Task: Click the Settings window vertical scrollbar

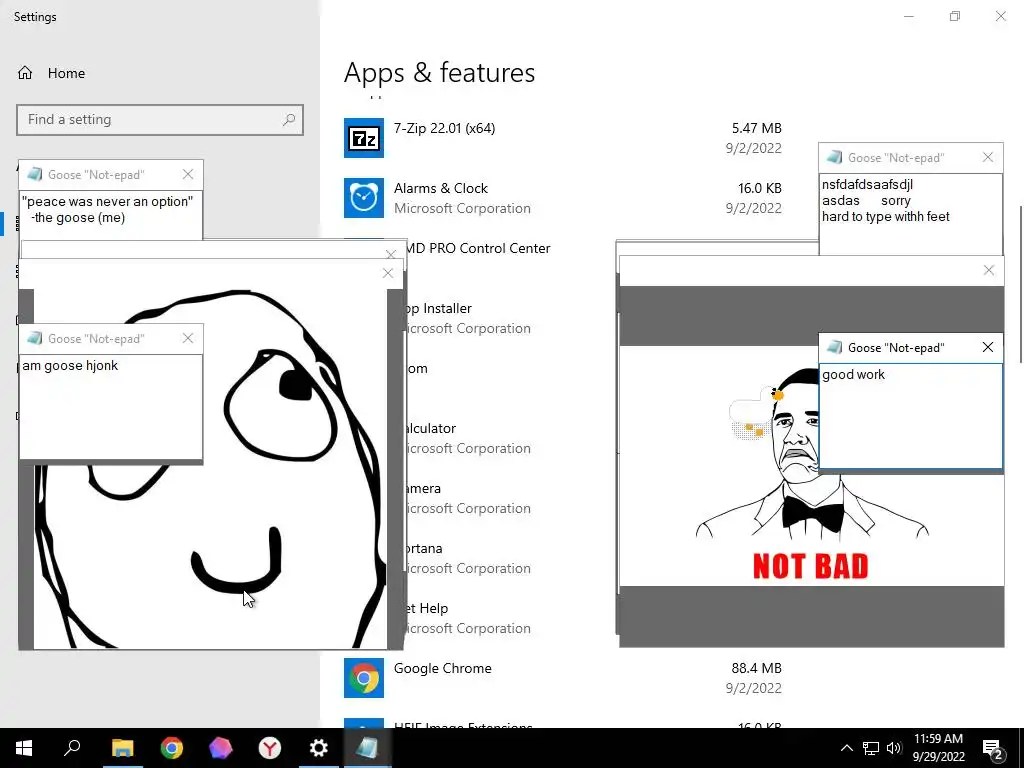Action: click(x=1020, y=284)
